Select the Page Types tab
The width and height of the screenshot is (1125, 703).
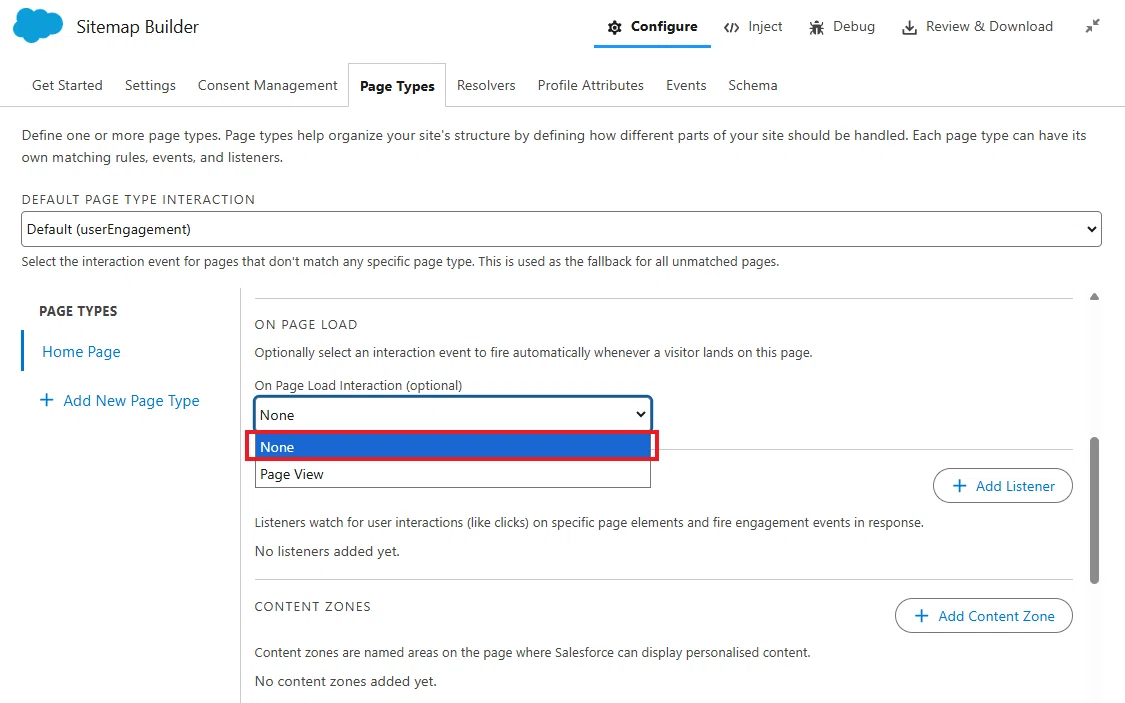coord(397,86)
